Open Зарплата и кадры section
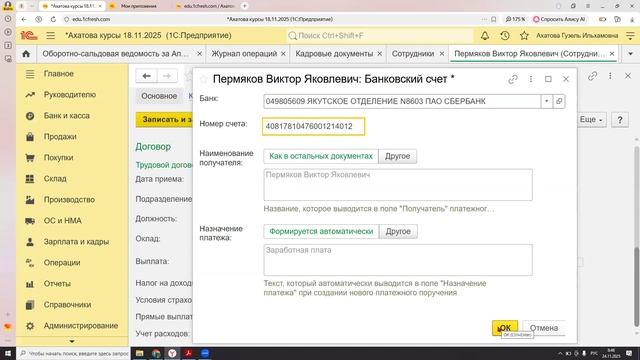Screen dimensions: 640x360 76,242
